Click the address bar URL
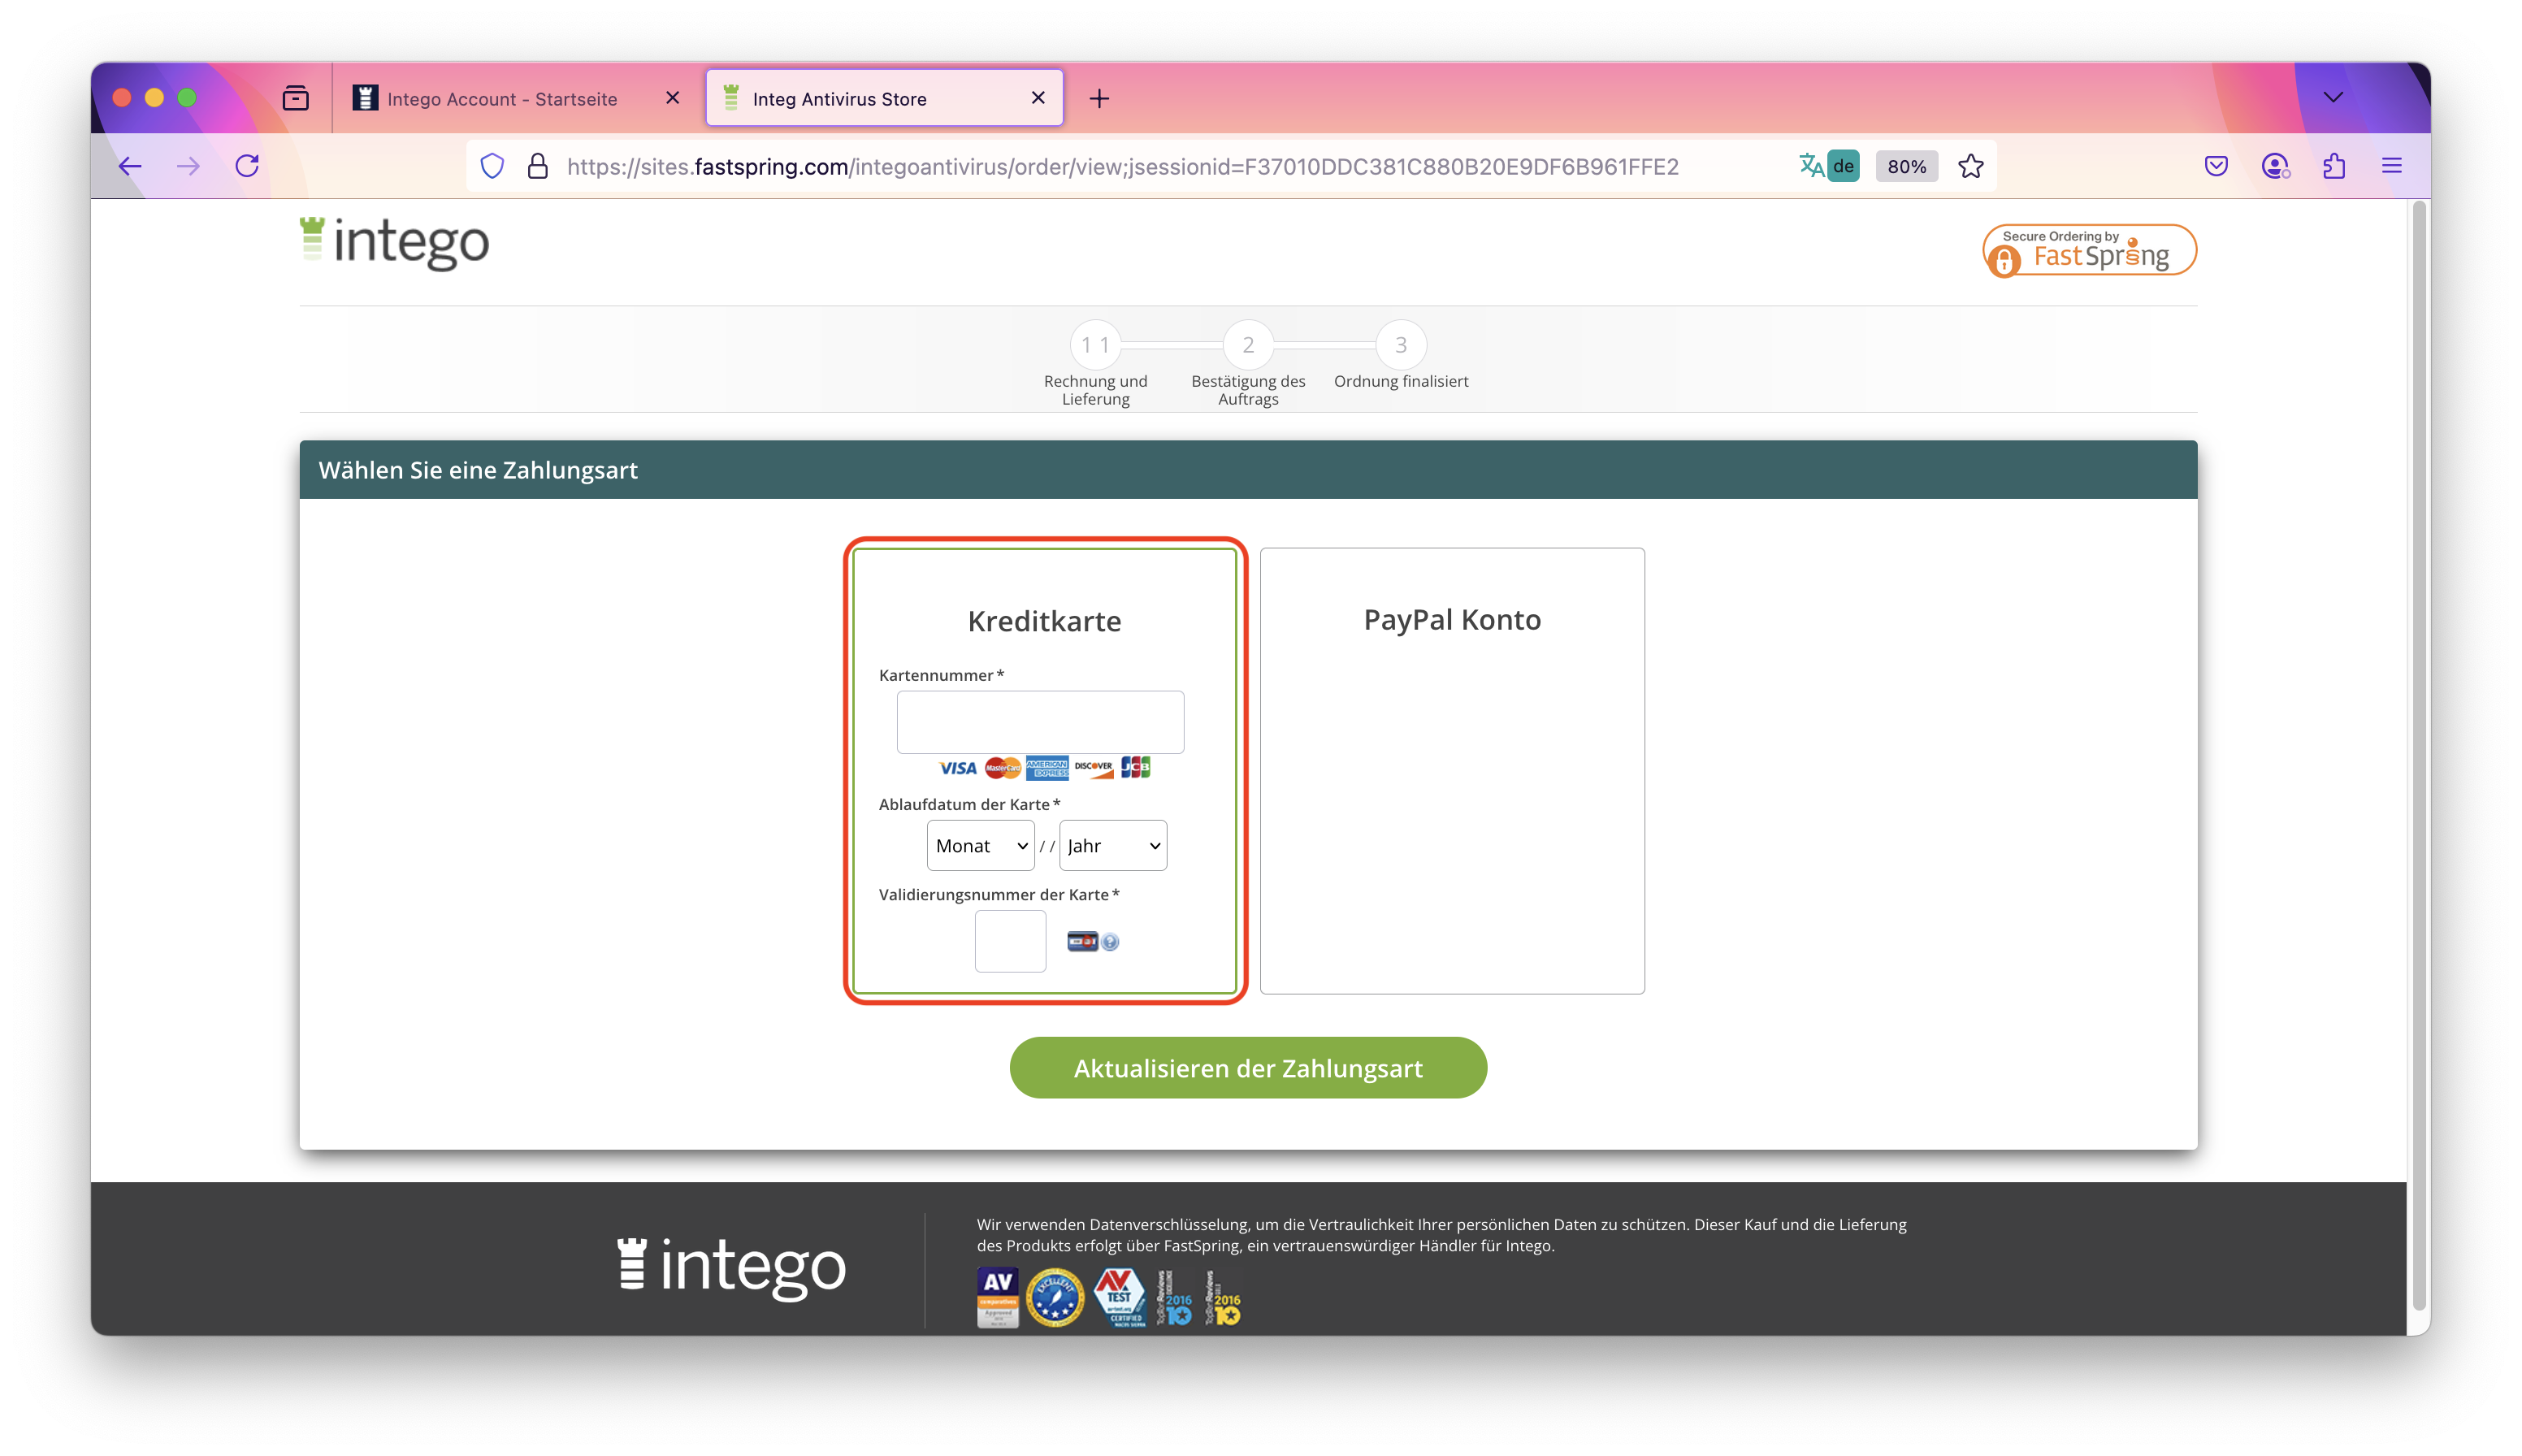The image size is (2522, 1456). point(1122,166)
